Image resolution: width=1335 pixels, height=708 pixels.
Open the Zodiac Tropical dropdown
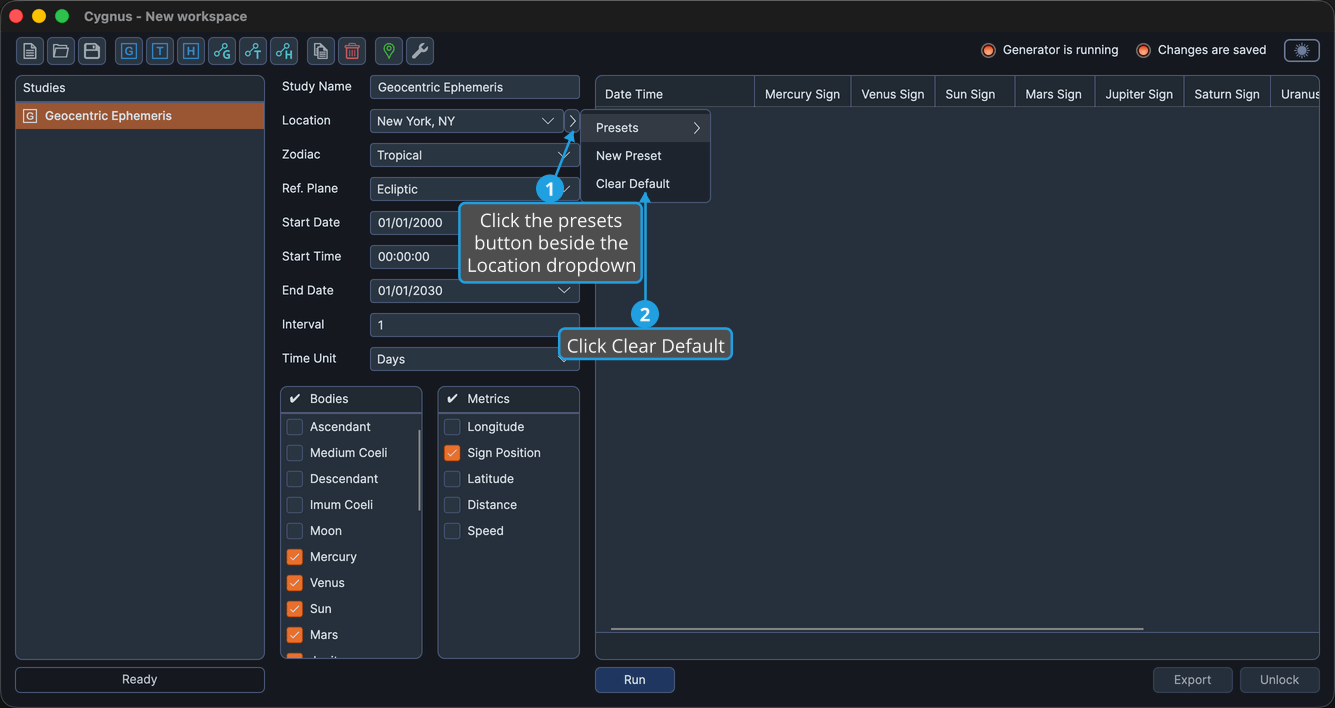point(474,155)
